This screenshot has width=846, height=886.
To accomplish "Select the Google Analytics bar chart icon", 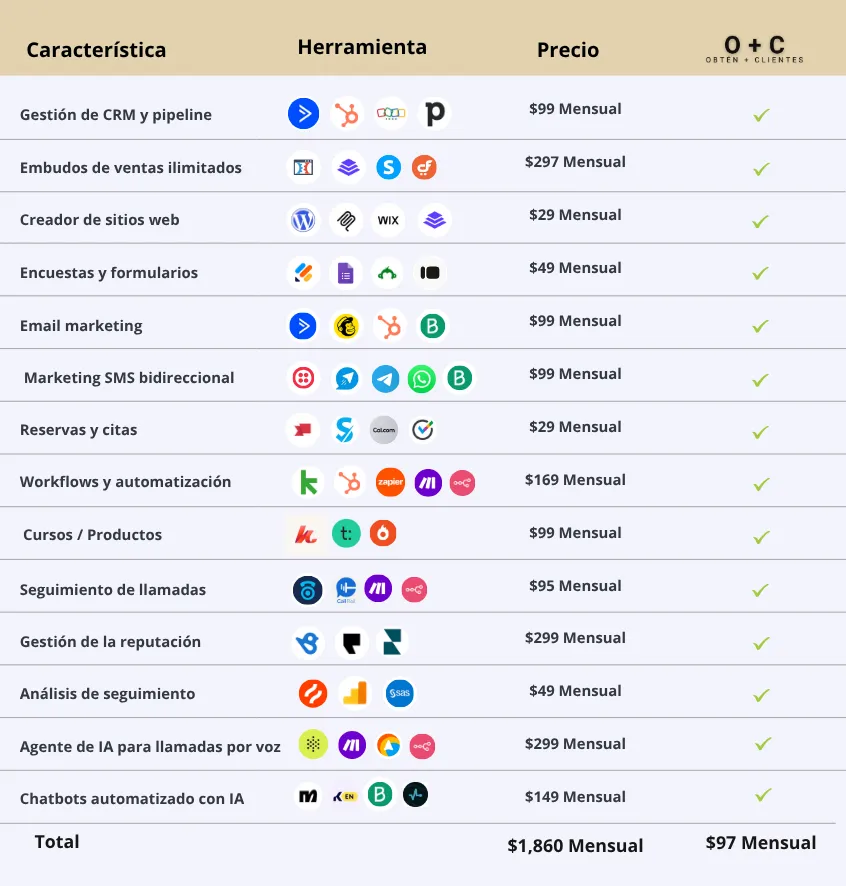I will pyautogui.click(x=355, y=693).
